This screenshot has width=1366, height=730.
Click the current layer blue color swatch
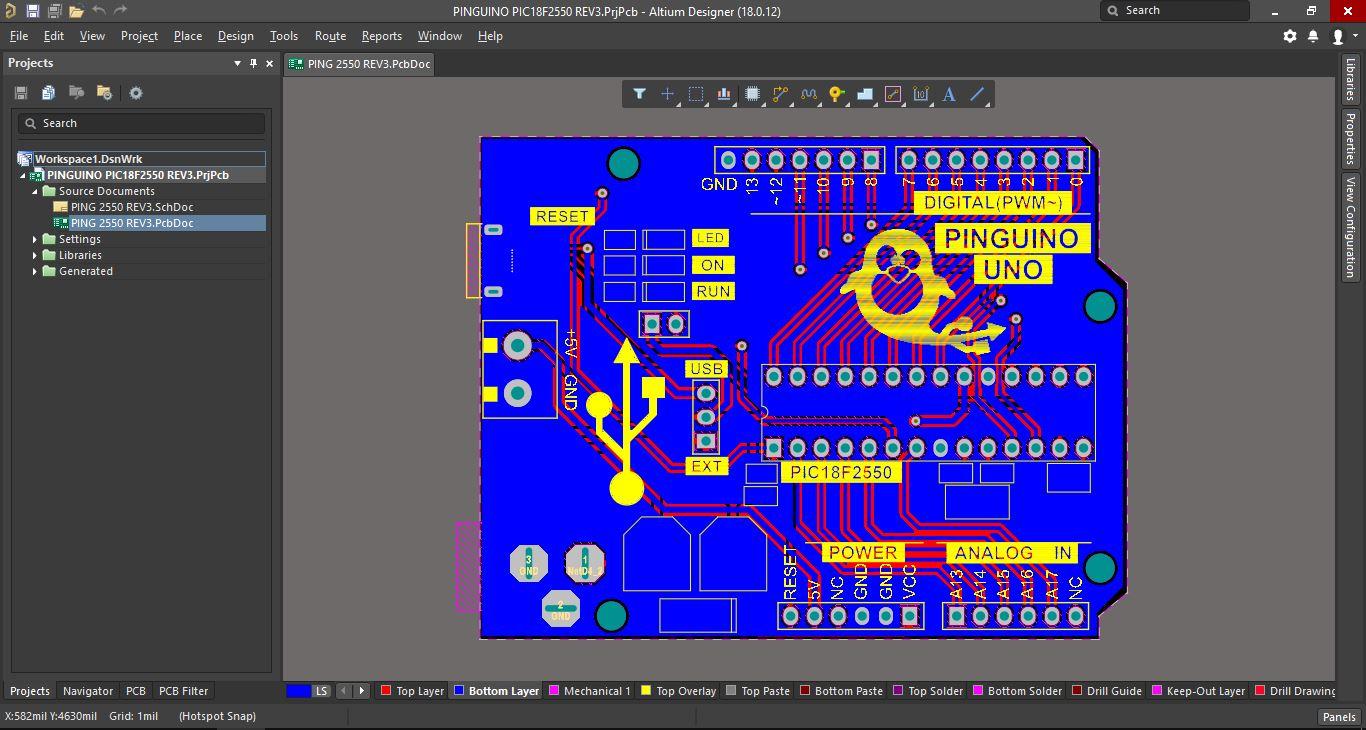(x=298, y=691)
